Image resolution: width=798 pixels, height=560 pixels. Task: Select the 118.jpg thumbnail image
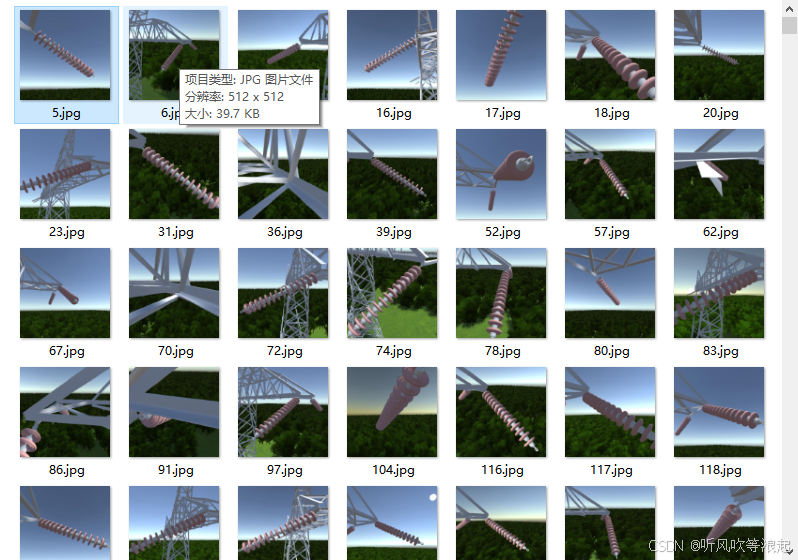pyautogui.click(x=719, y=412)
